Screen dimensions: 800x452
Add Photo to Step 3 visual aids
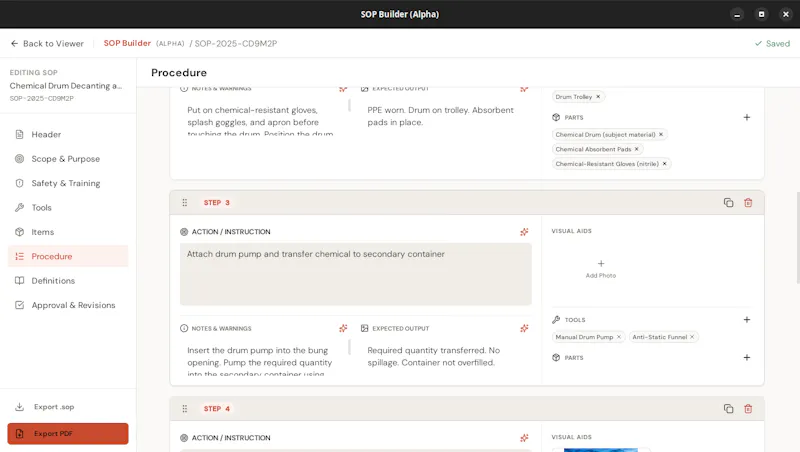[x=601, y=269]
